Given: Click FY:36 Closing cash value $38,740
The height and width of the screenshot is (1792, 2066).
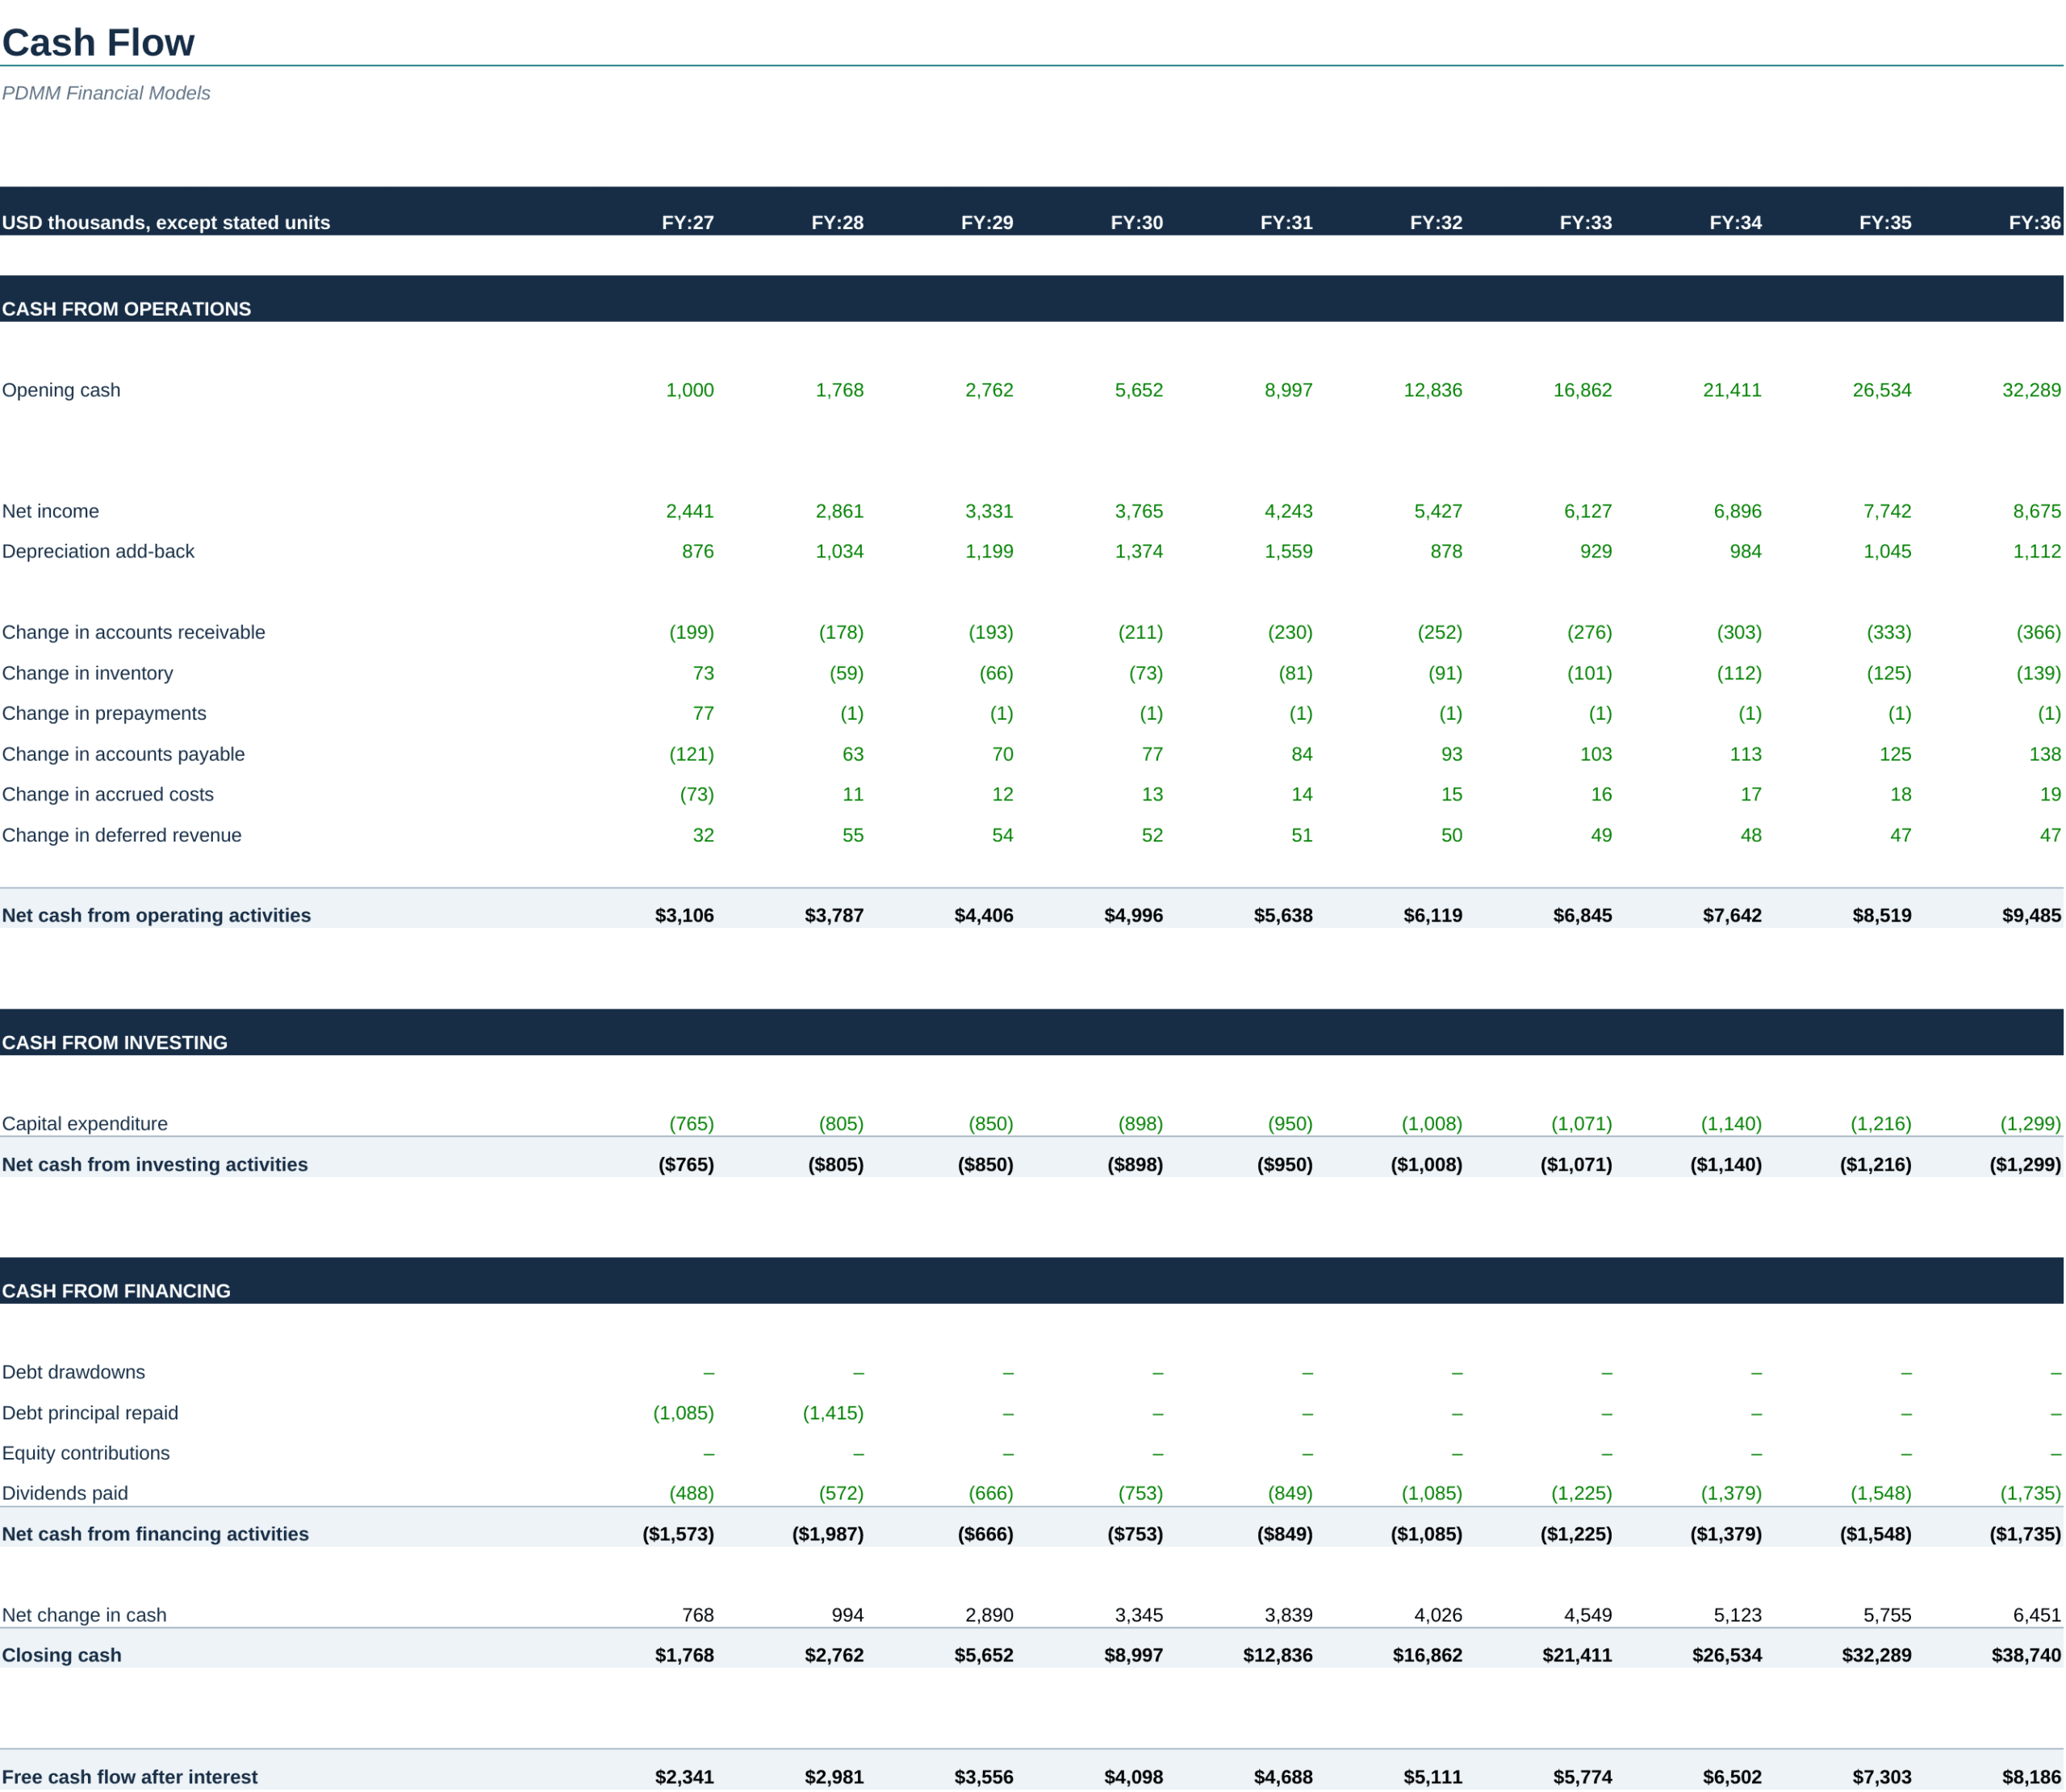Looking at the screenshot, I should click(2026, 1655).
